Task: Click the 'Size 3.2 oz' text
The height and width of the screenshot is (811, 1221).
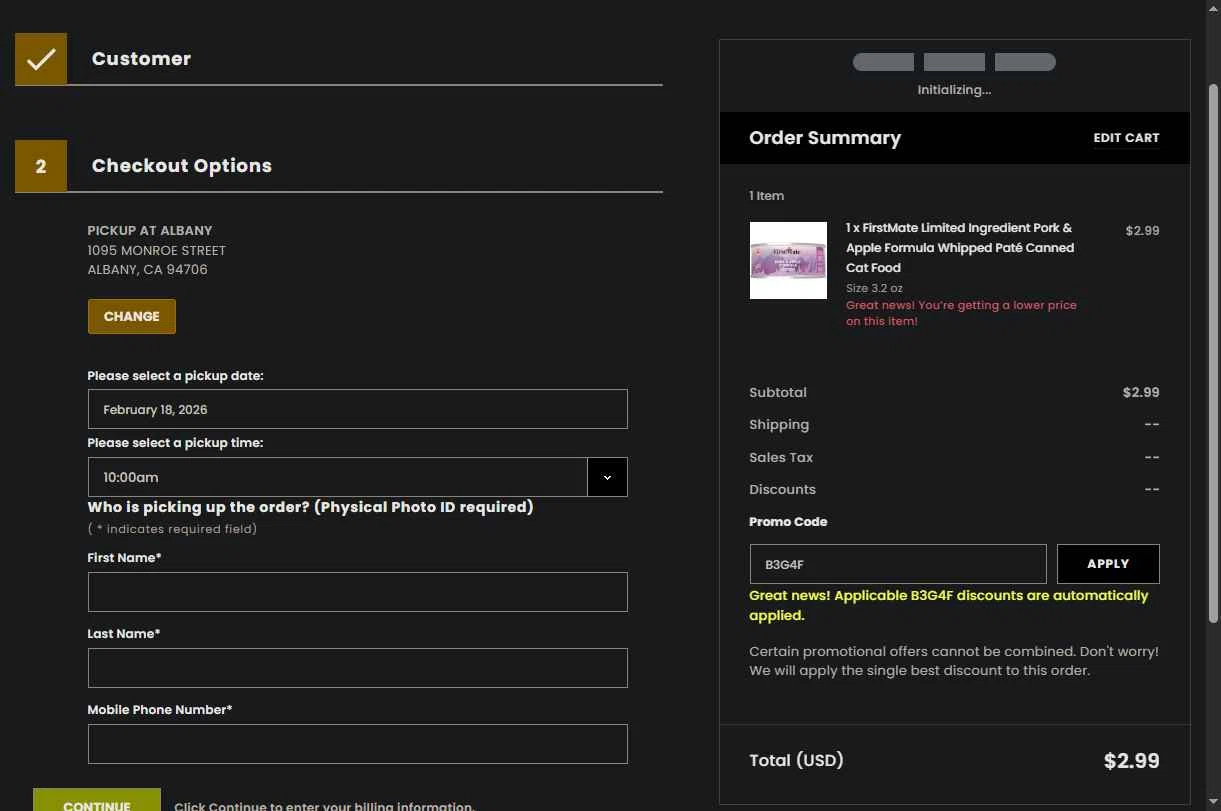Action: [874, 288]
